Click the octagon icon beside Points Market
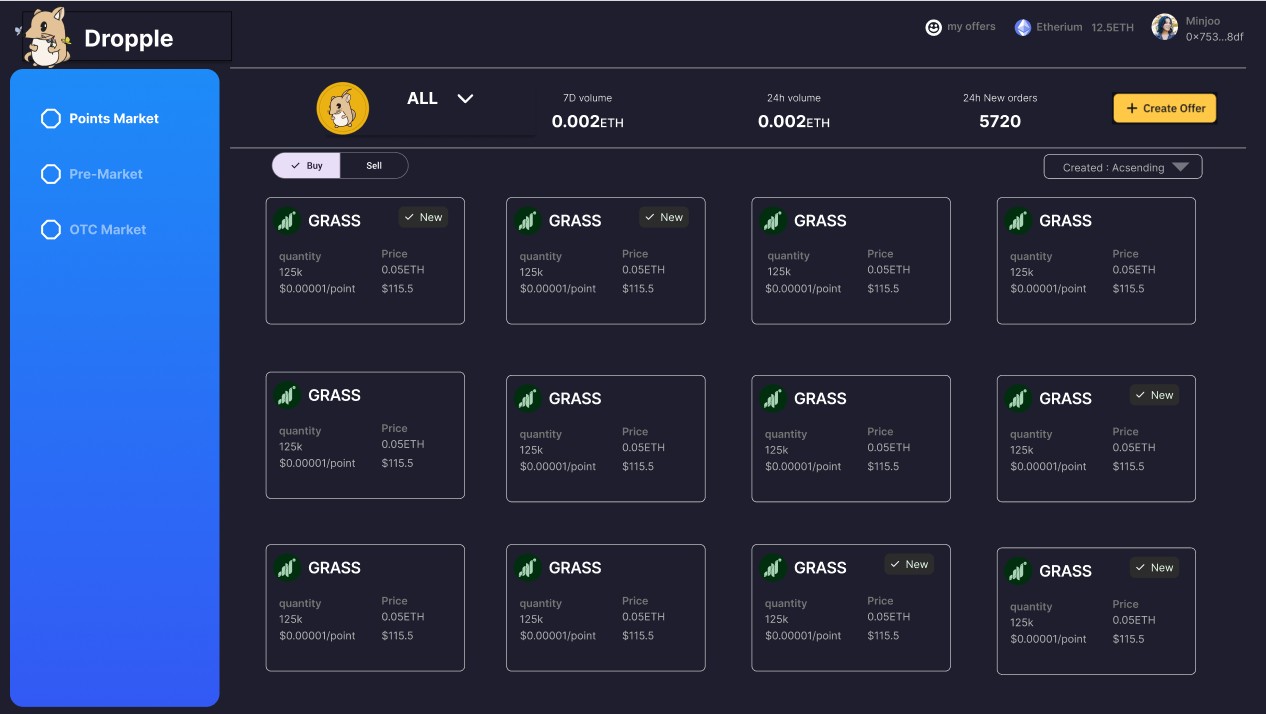This screenshot has height=714, width=1266. pyautogui.click(x=51, y=119)
